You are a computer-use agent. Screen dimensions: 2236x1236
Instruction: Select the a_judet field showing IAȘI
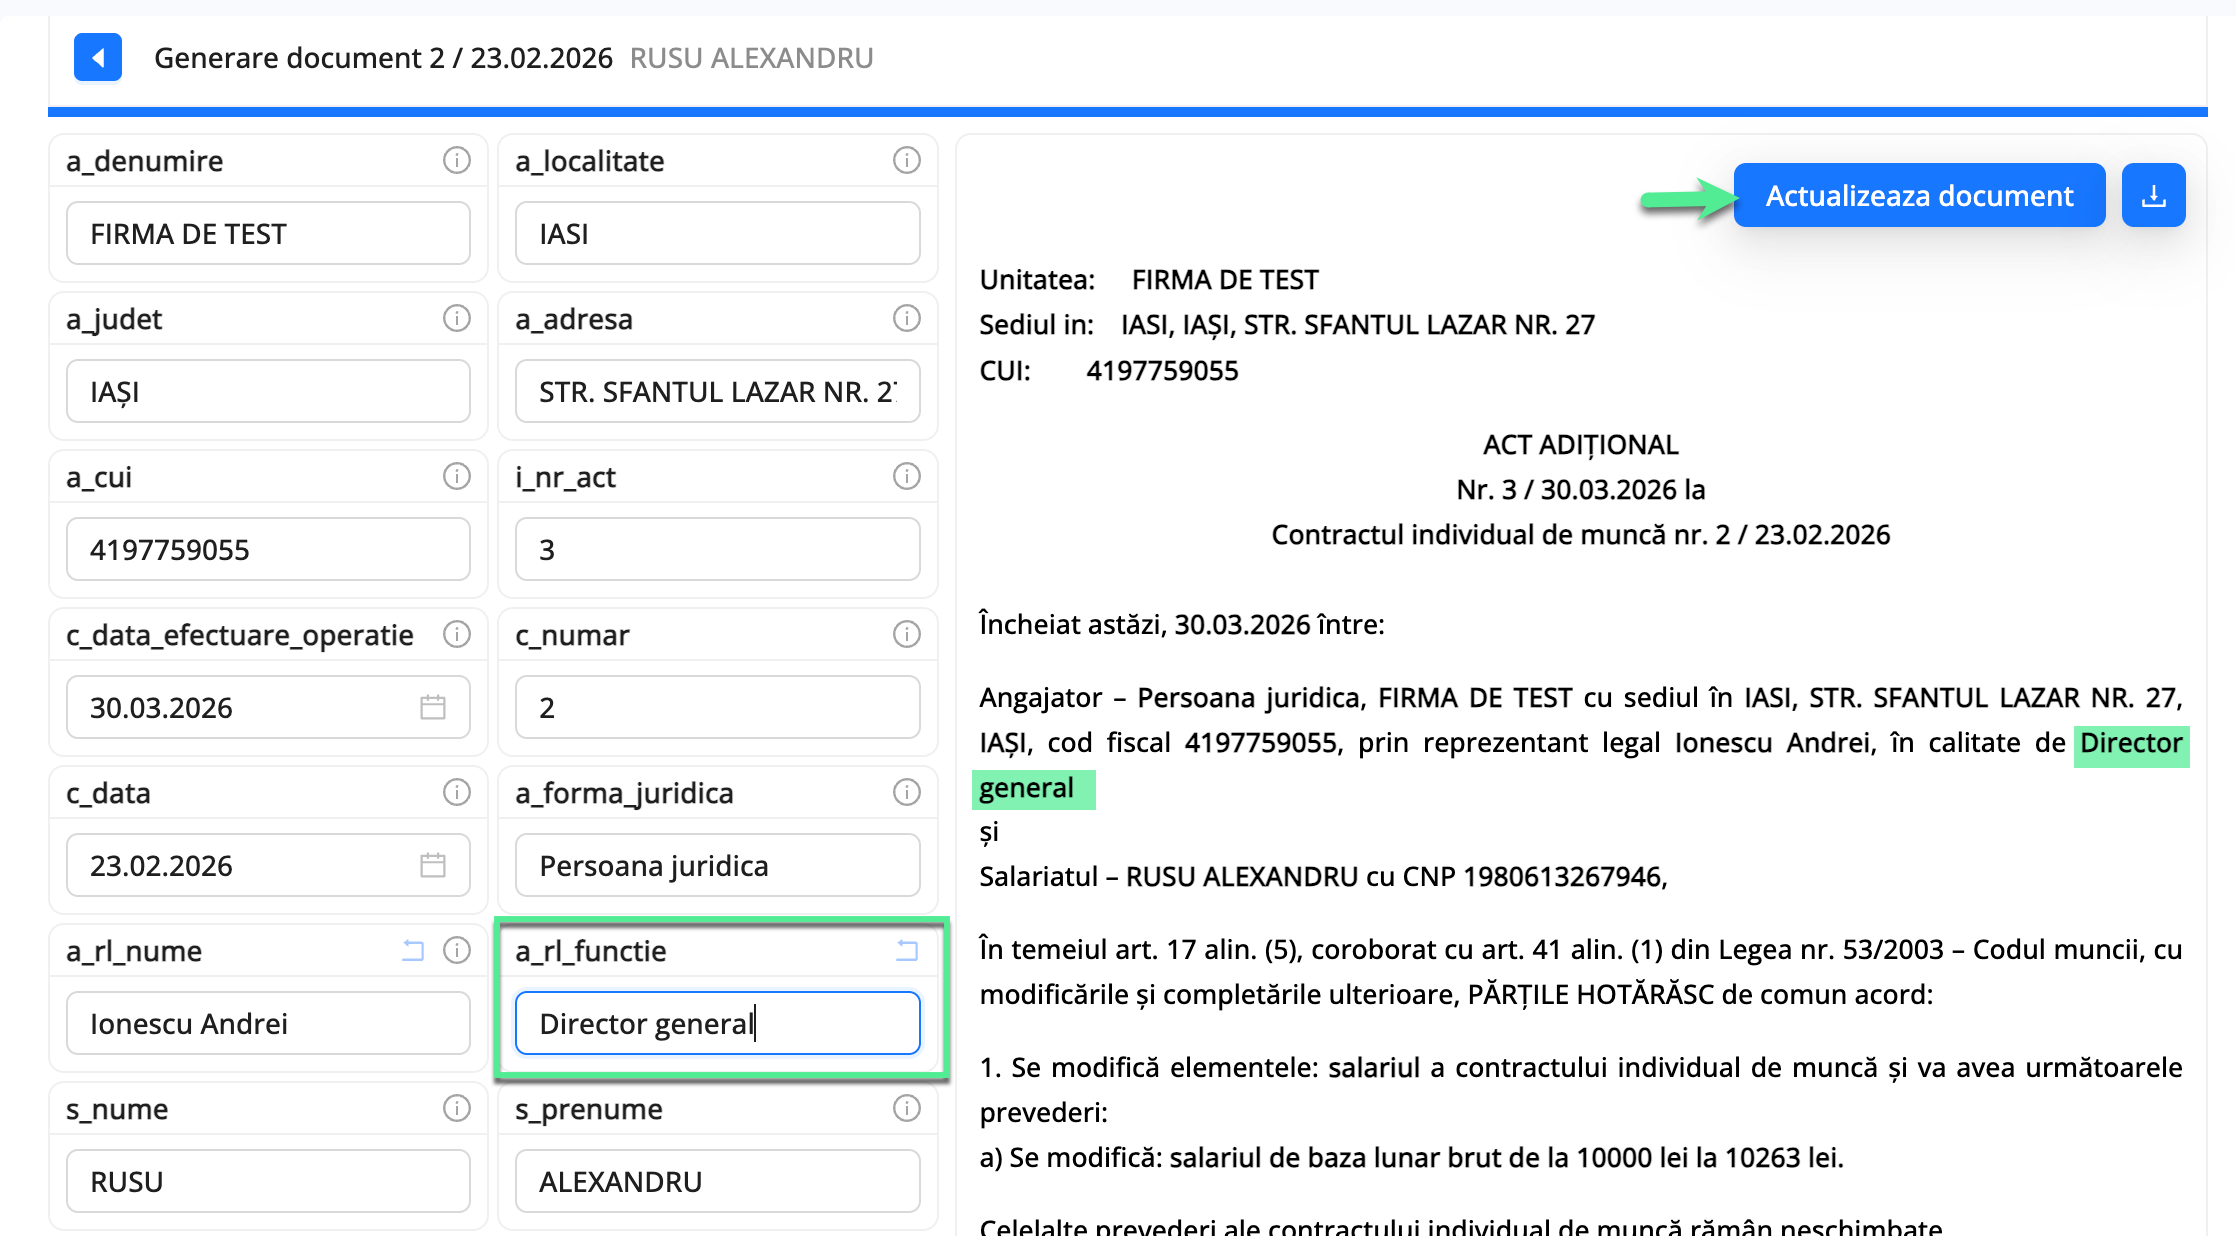tap(267, 391)
